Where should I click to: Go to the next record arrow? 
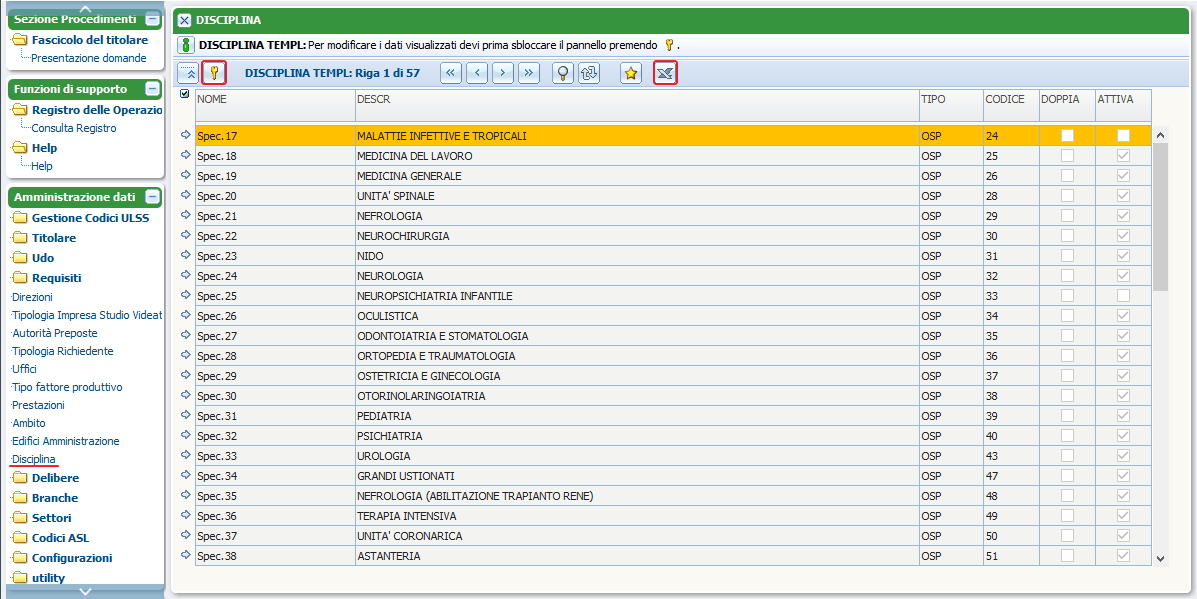[x=503, y=73]
